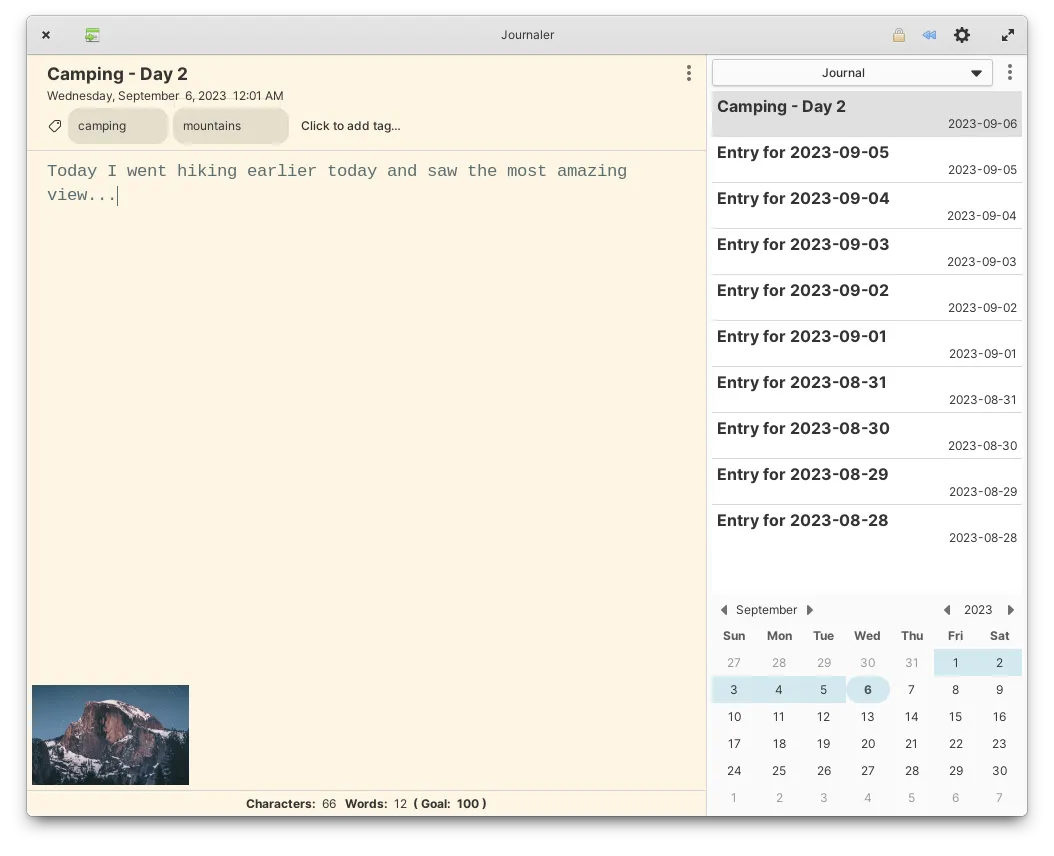Screen dimensions: 1054x856
Task: Select the Entry for 2023-08-30
Action: coord(866,435)
